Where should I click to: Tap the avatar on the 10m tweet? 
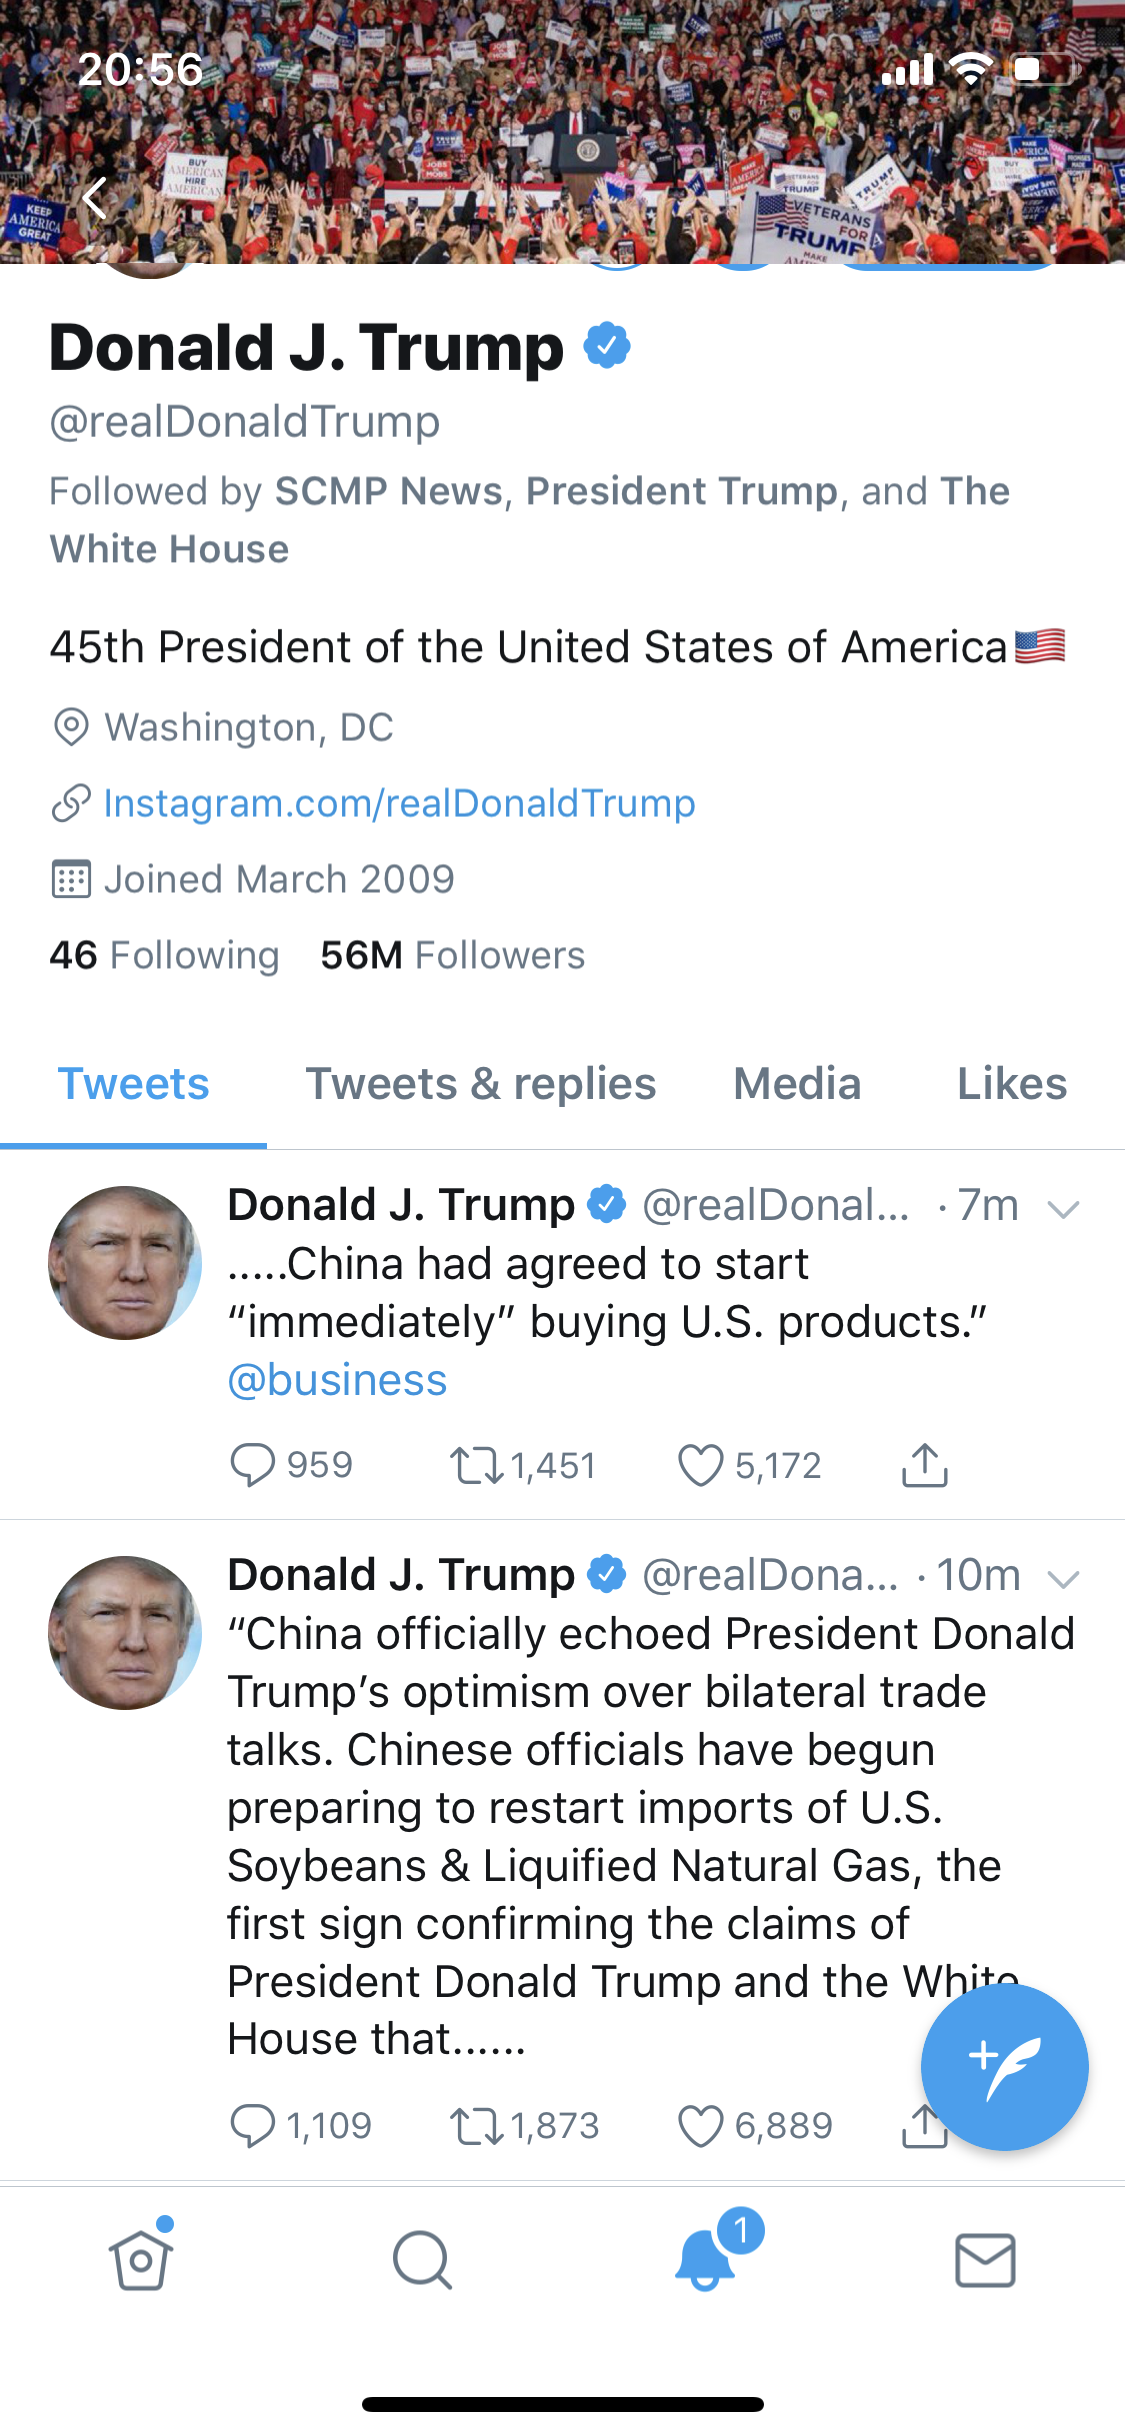pos(125,1632)
